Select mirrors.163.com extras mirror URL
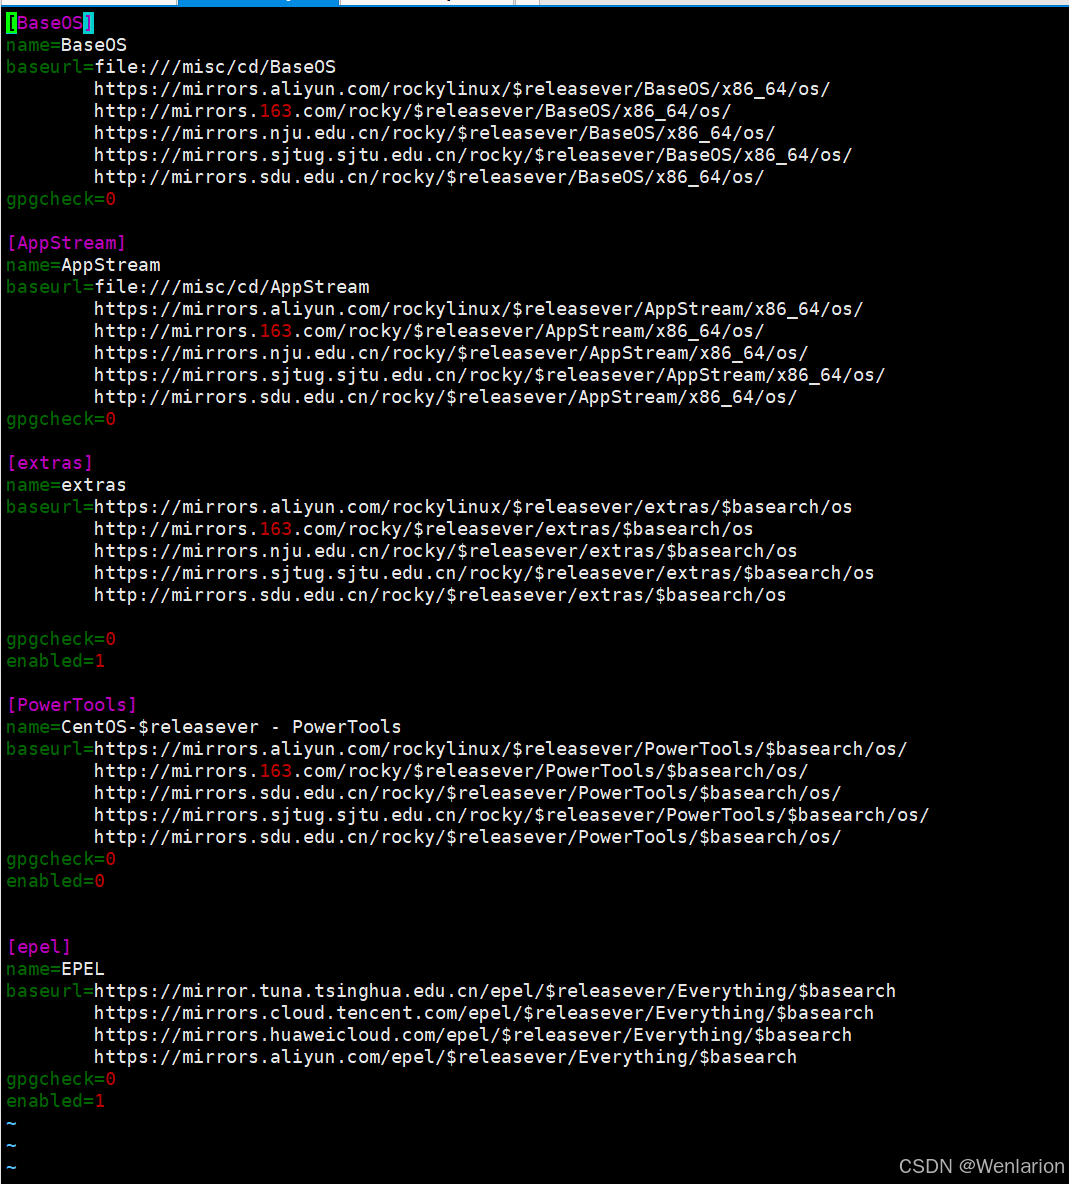Screen dimensions: 1069x1184 424,529
